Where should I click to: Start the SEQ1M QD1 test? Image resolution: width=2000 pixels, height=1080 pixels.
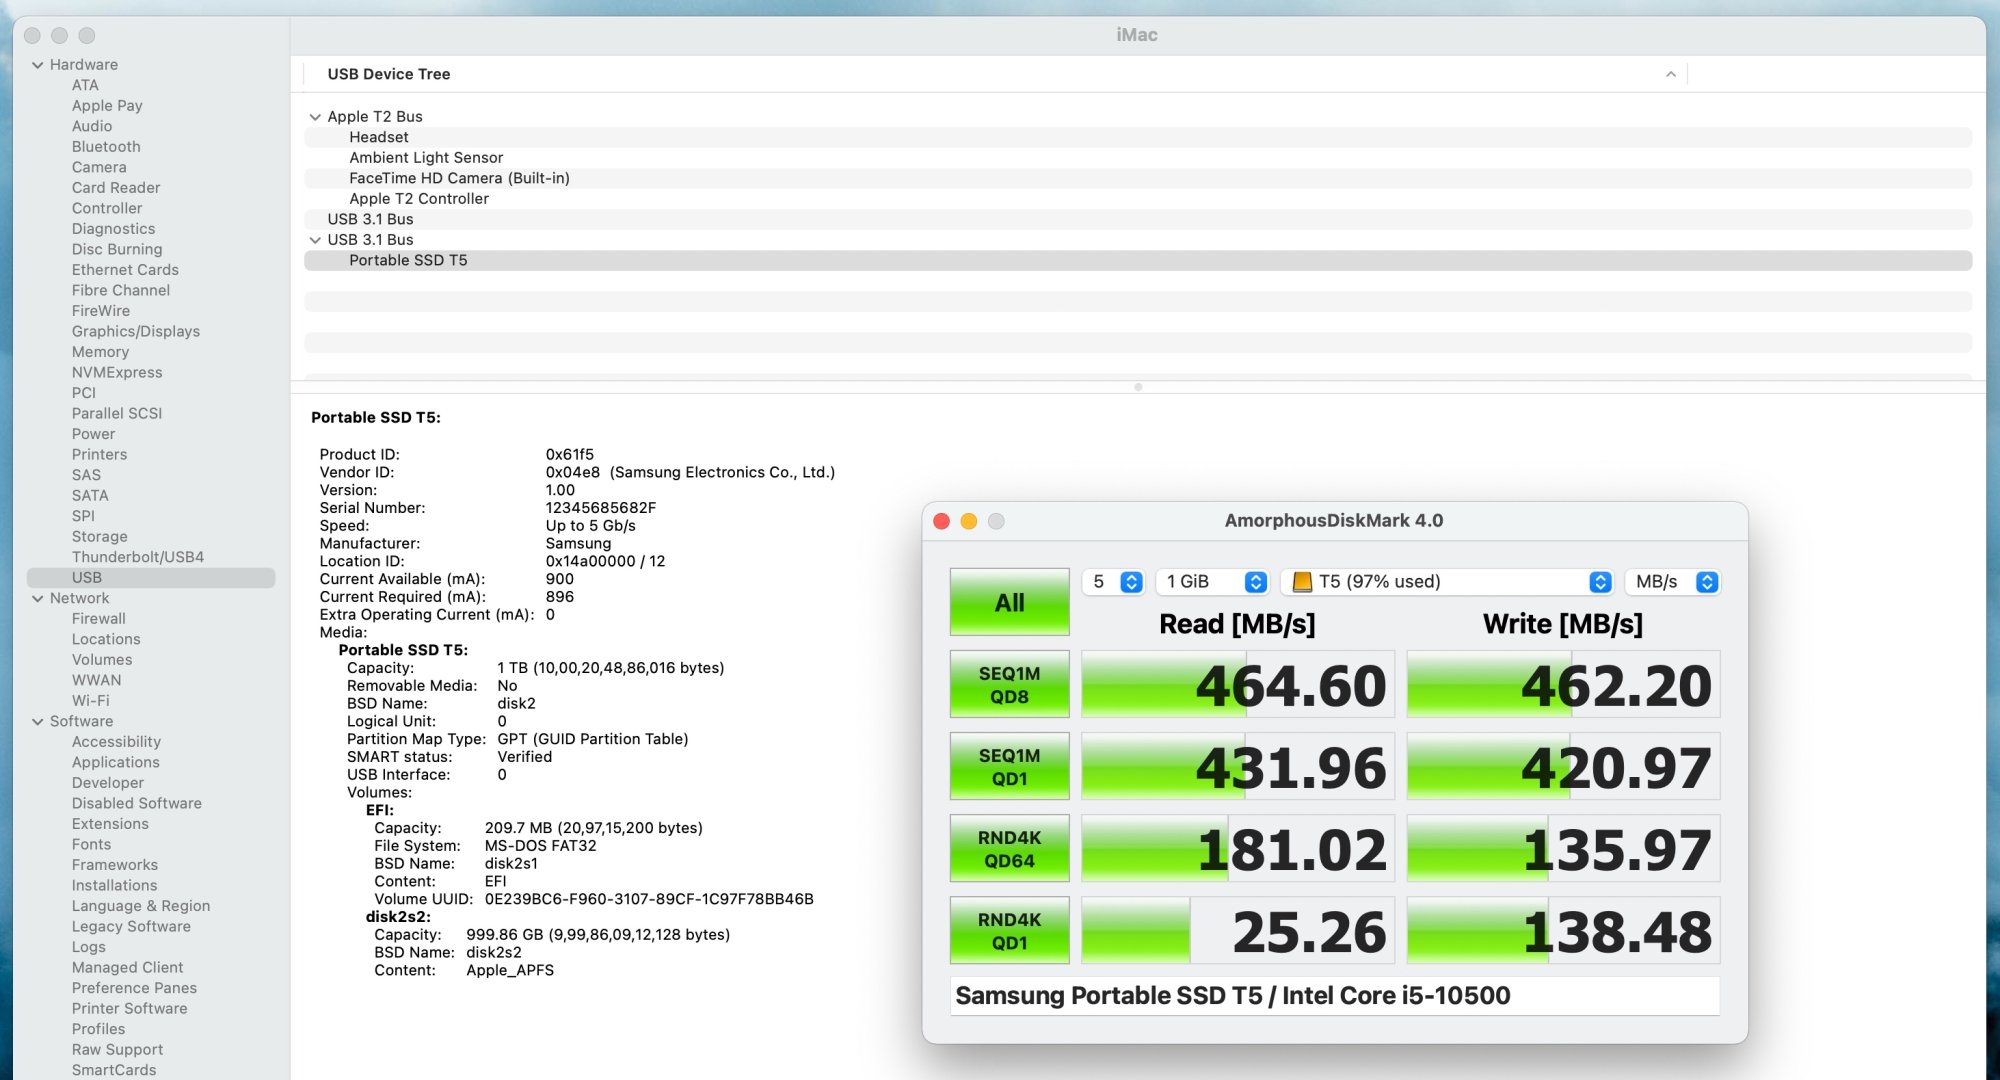click(1009, 767)
